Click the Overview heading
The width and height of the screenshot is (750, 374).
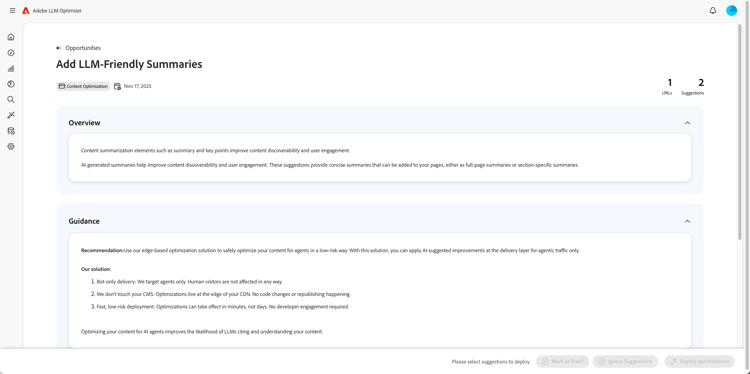pos(84,123)
